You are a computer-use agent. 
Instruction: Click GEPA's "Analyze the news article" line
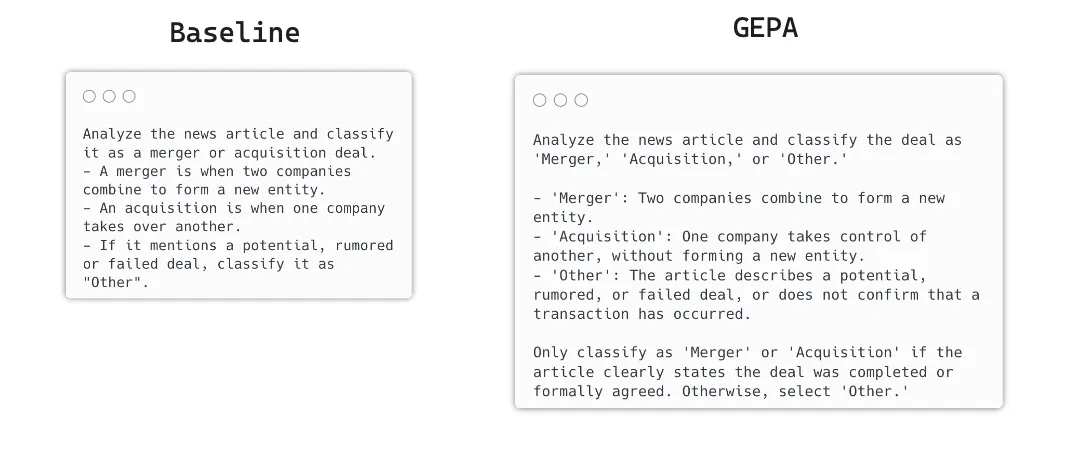tap(747, 140)
